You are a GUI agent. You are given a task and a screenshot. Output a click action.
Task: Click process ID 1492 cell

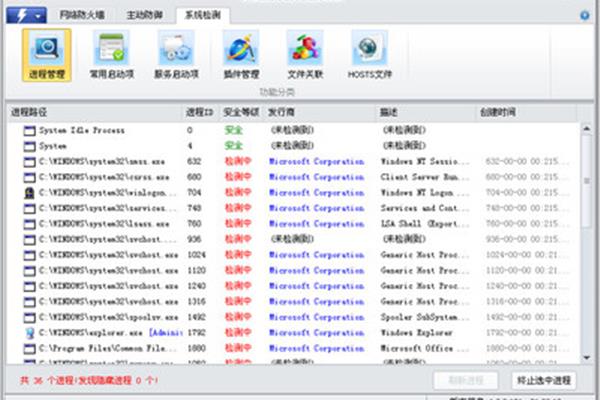(196, 317)
